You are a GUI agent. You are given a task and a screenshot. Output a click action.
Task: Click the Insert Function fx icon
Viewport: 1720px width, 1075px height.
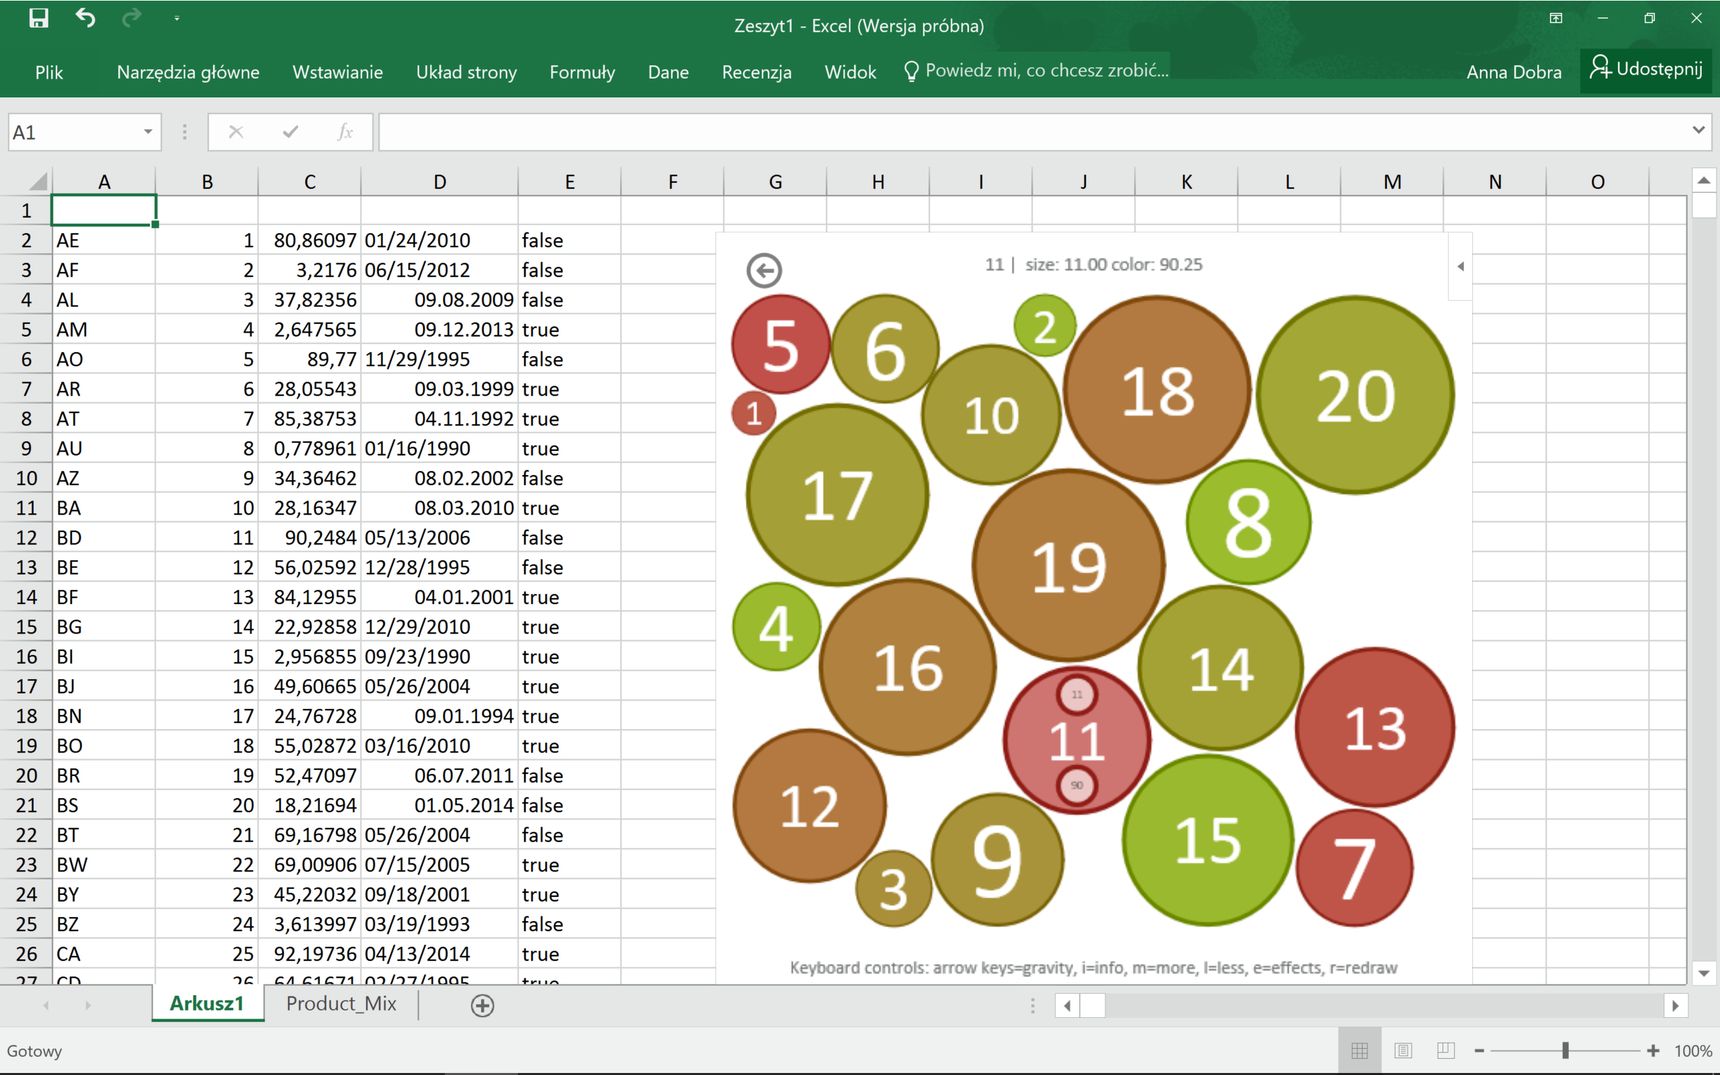(345, 132)
